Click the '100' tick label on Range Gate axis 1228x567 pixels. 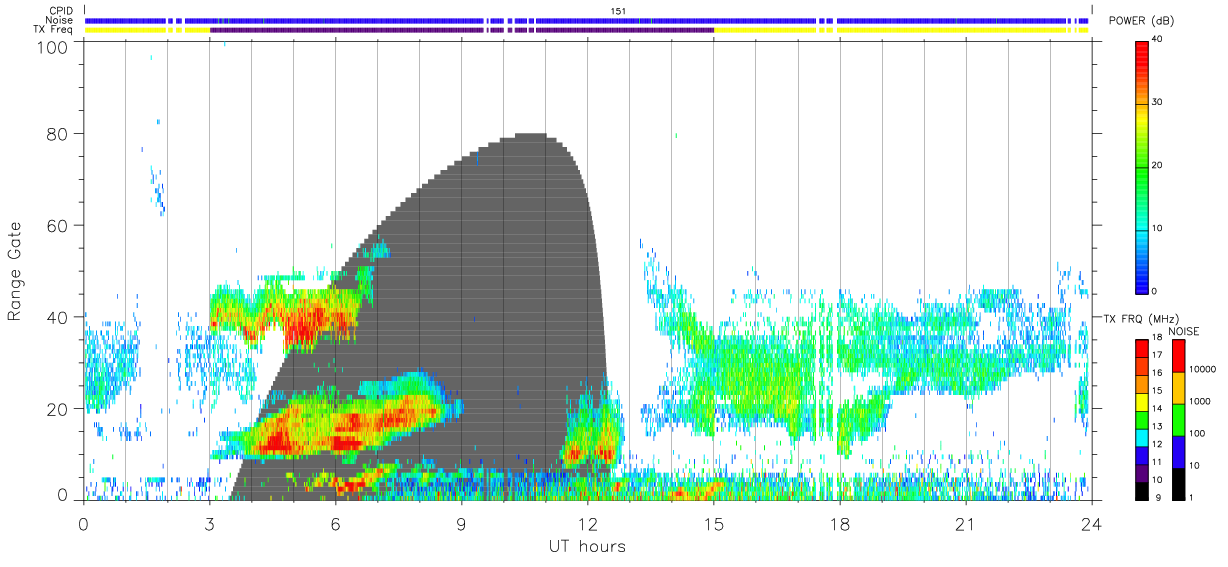point(51,46)
